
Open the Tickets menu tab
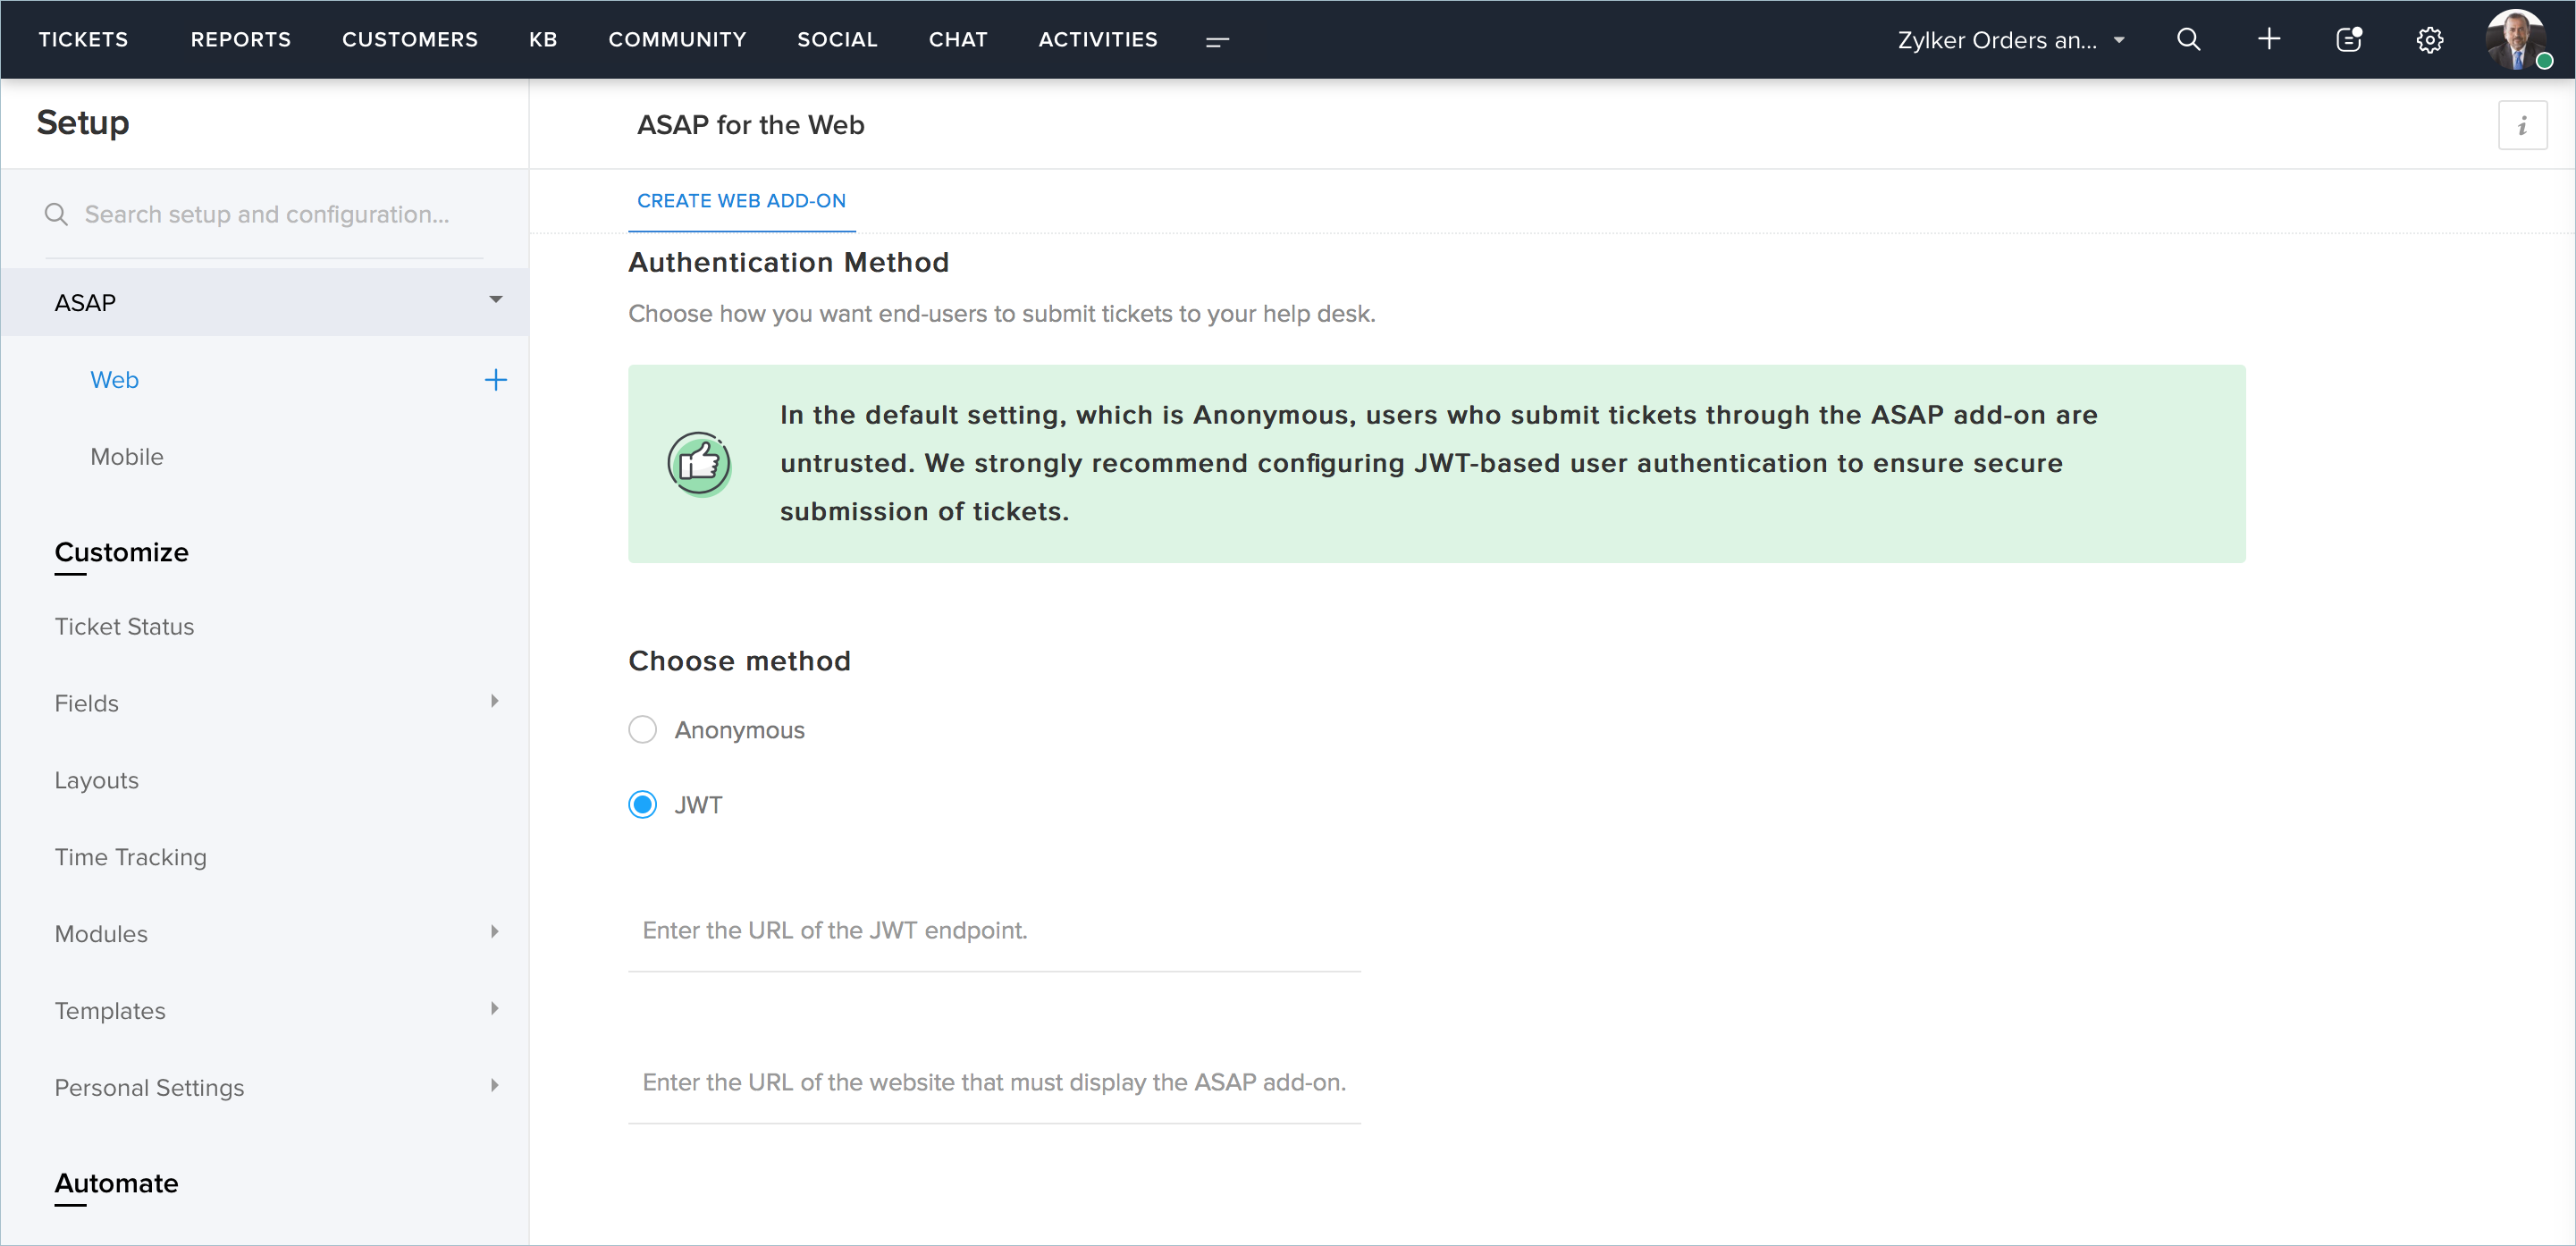[x=83, y=39]
